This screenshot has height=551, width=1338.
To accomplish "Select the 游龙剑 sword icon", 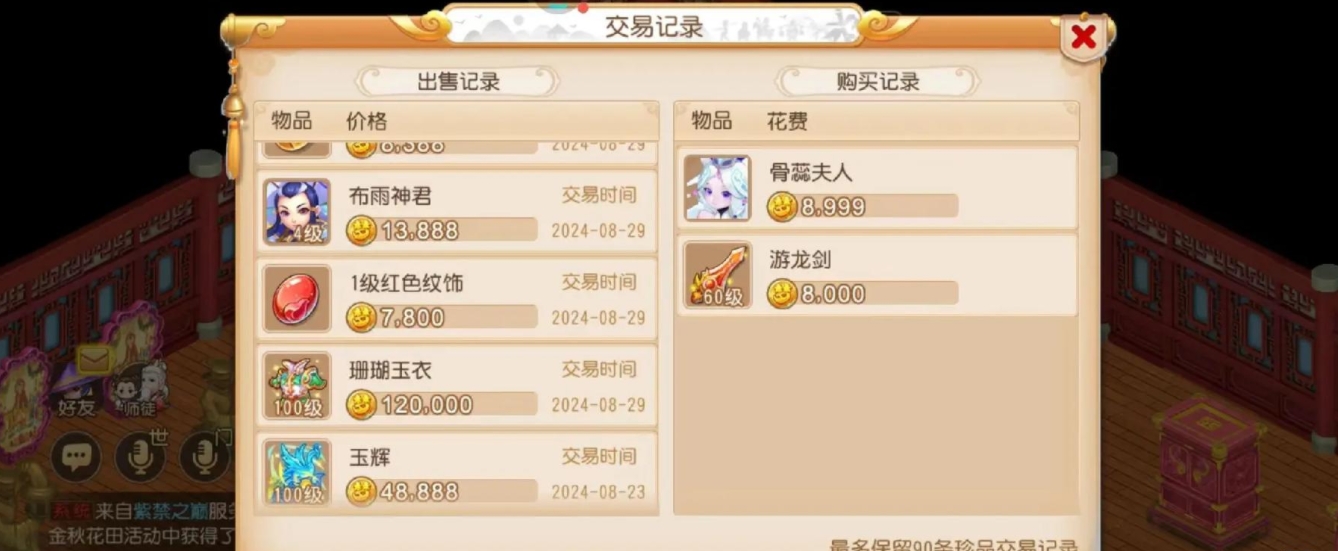I will tap(717, 275).
